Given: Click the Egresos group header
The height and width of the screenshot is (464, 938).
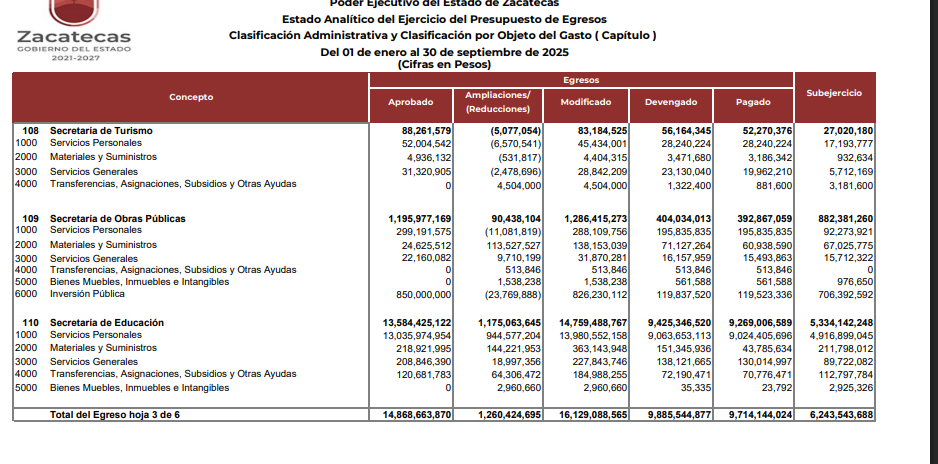Looking at the screenshot, I should pyautogui.click(x=581, y=79).
